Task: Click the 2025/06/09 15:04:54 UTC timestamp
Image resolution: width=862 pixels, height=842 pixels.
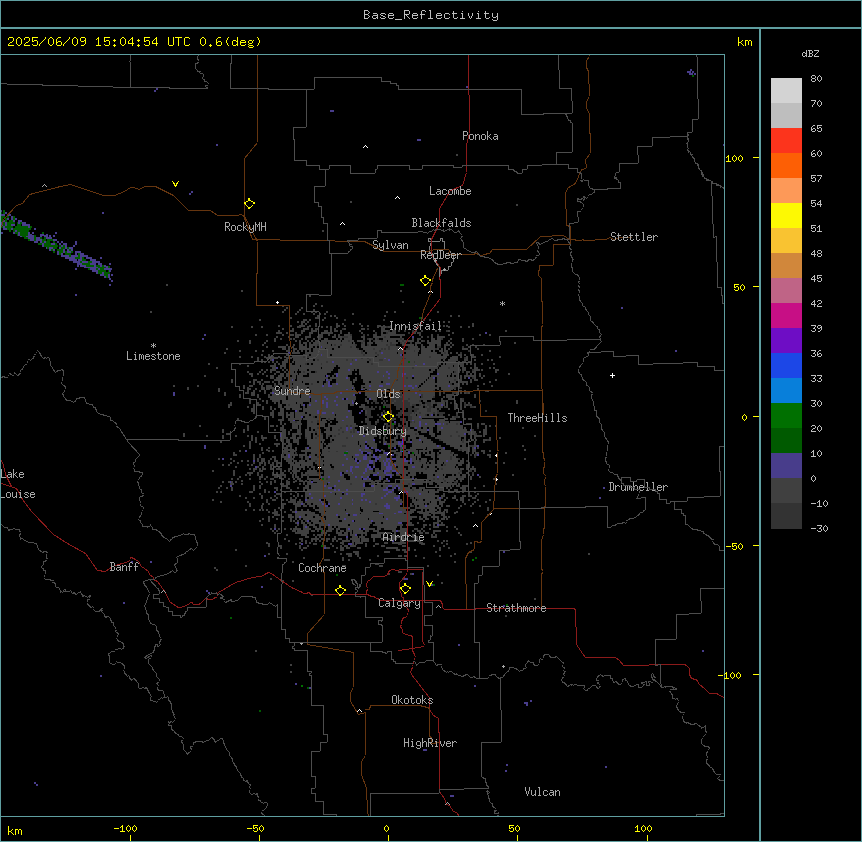Action: tap(99, 42)
